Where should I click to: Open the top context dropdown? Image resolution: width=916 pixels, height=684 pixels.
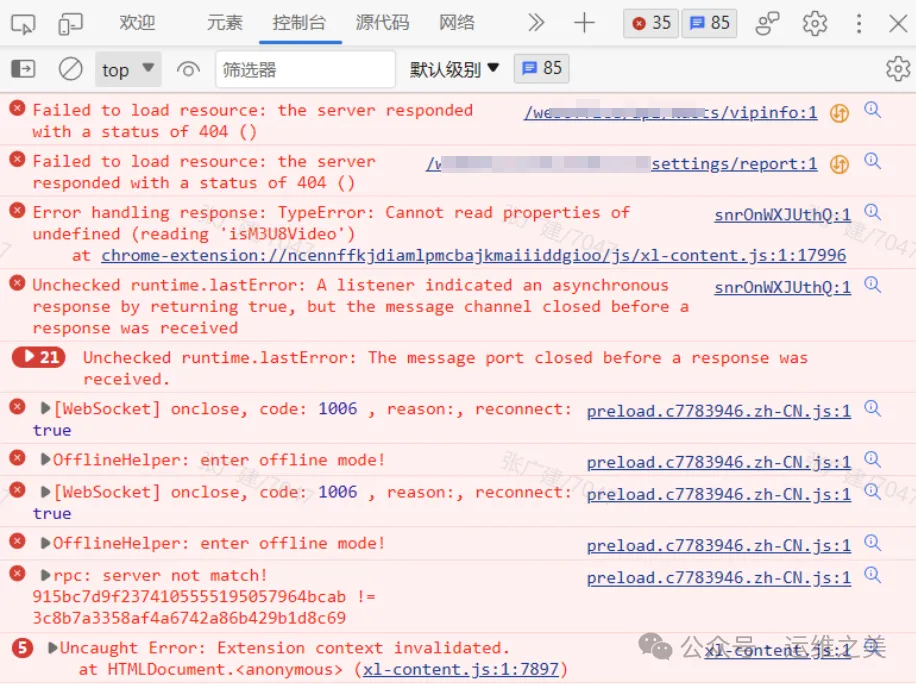[128, 69]
